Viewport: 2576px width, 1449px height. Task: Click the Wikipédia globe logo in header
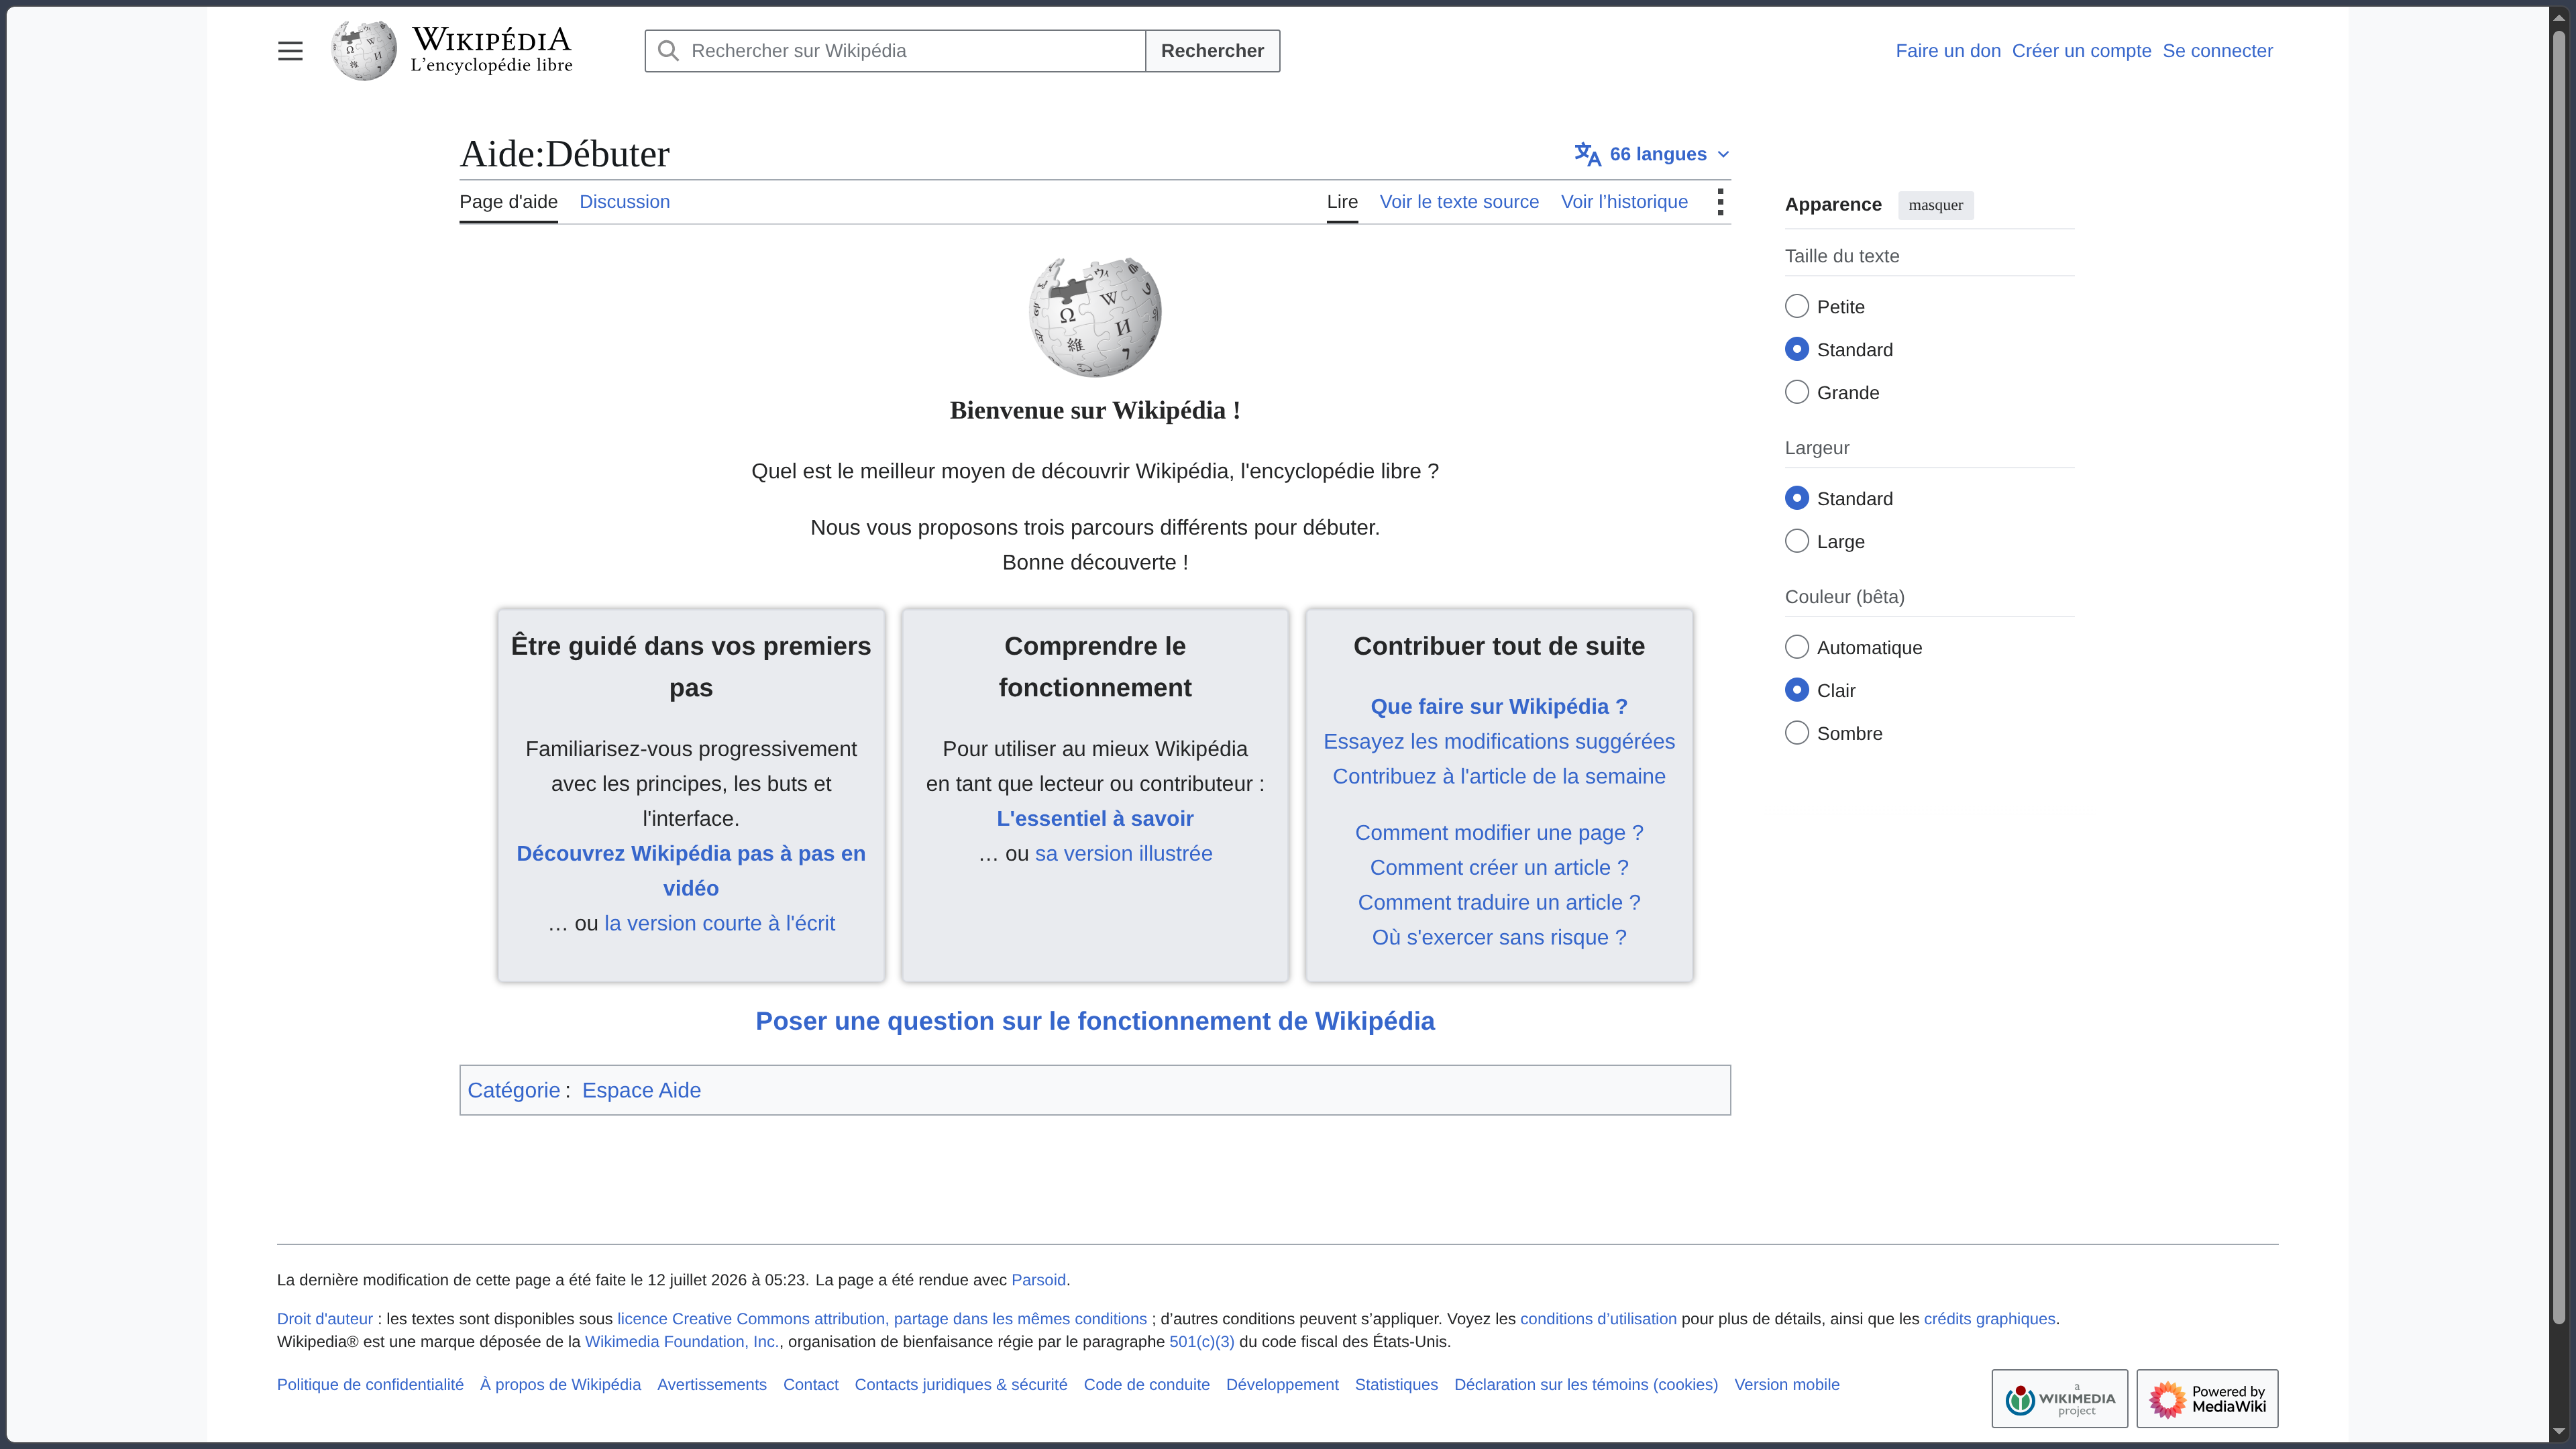pyautogui.click(x=364, y=51)
